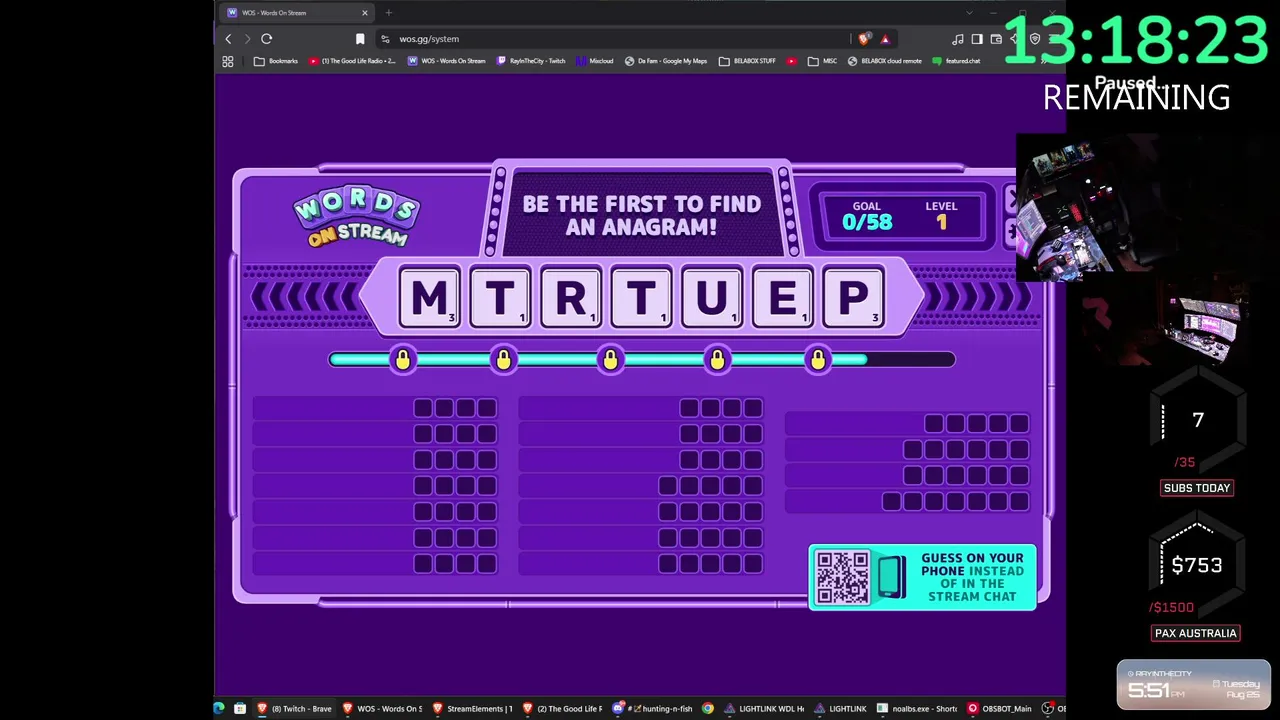Click the second padlock on the progress bar
The width and height of the screenshot is (1280, 720).
coord(504,359)
